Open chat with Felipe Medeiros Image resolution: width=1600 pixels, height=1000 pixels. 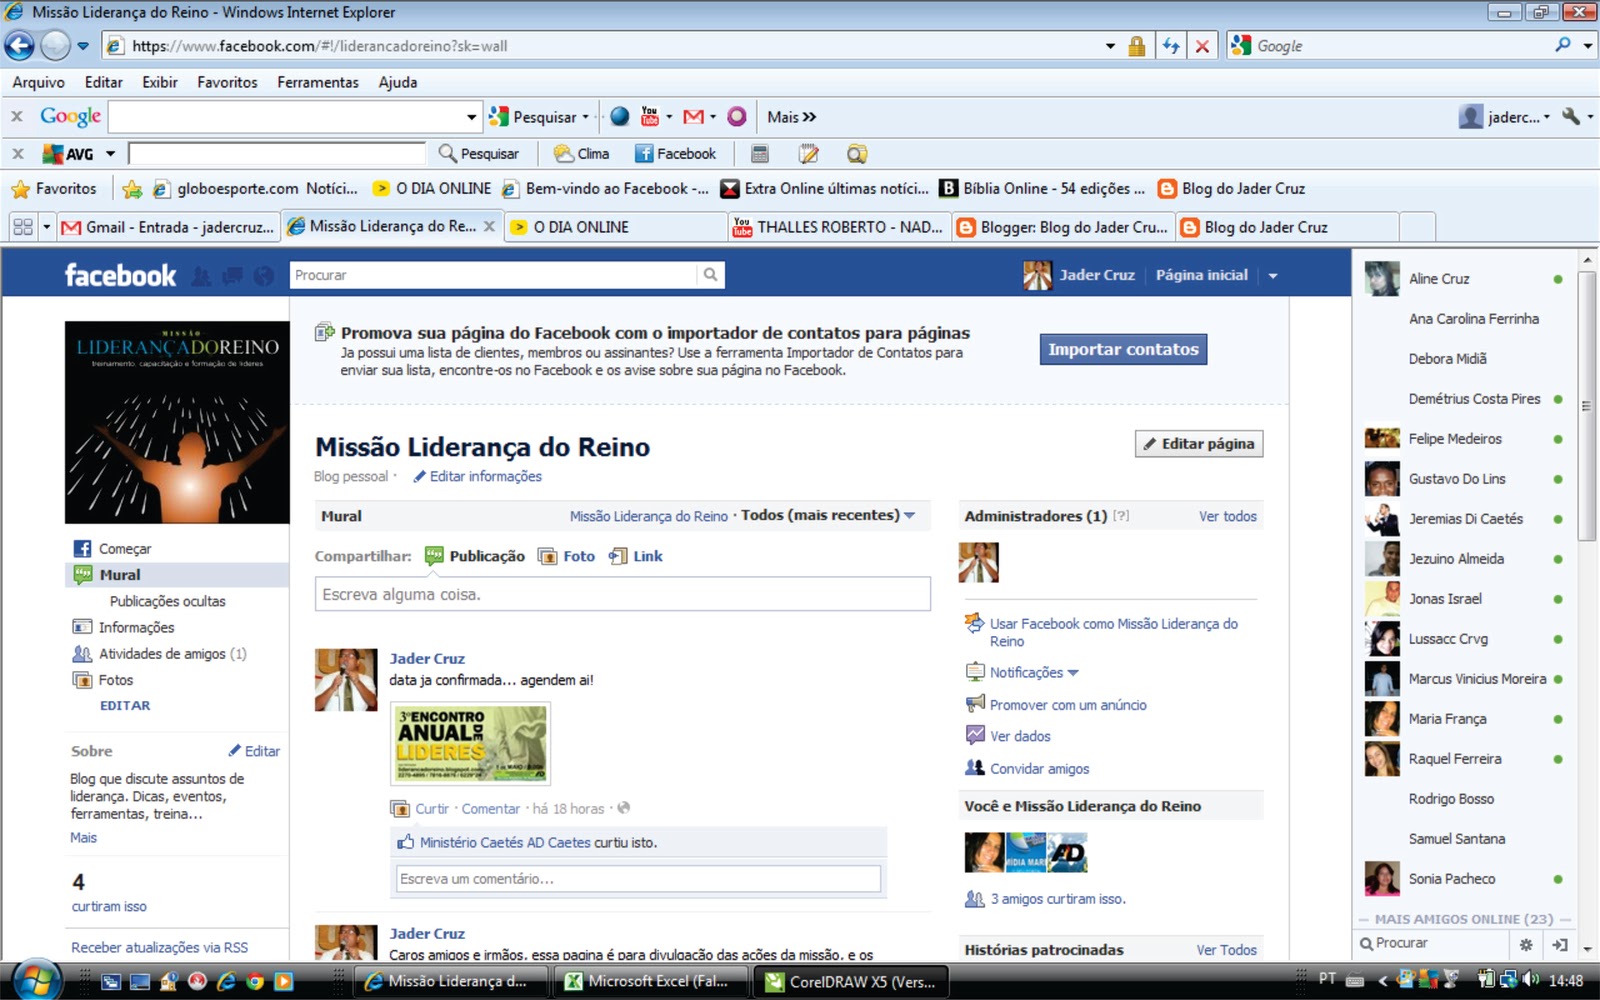point(1463,439)
